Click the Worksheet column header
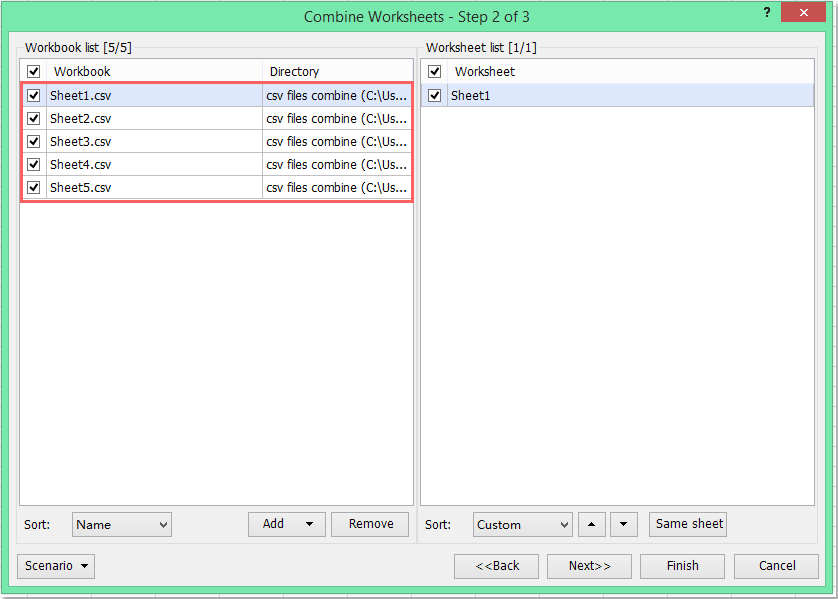This screenshot has width=838, height=599. tap(631, 71)
